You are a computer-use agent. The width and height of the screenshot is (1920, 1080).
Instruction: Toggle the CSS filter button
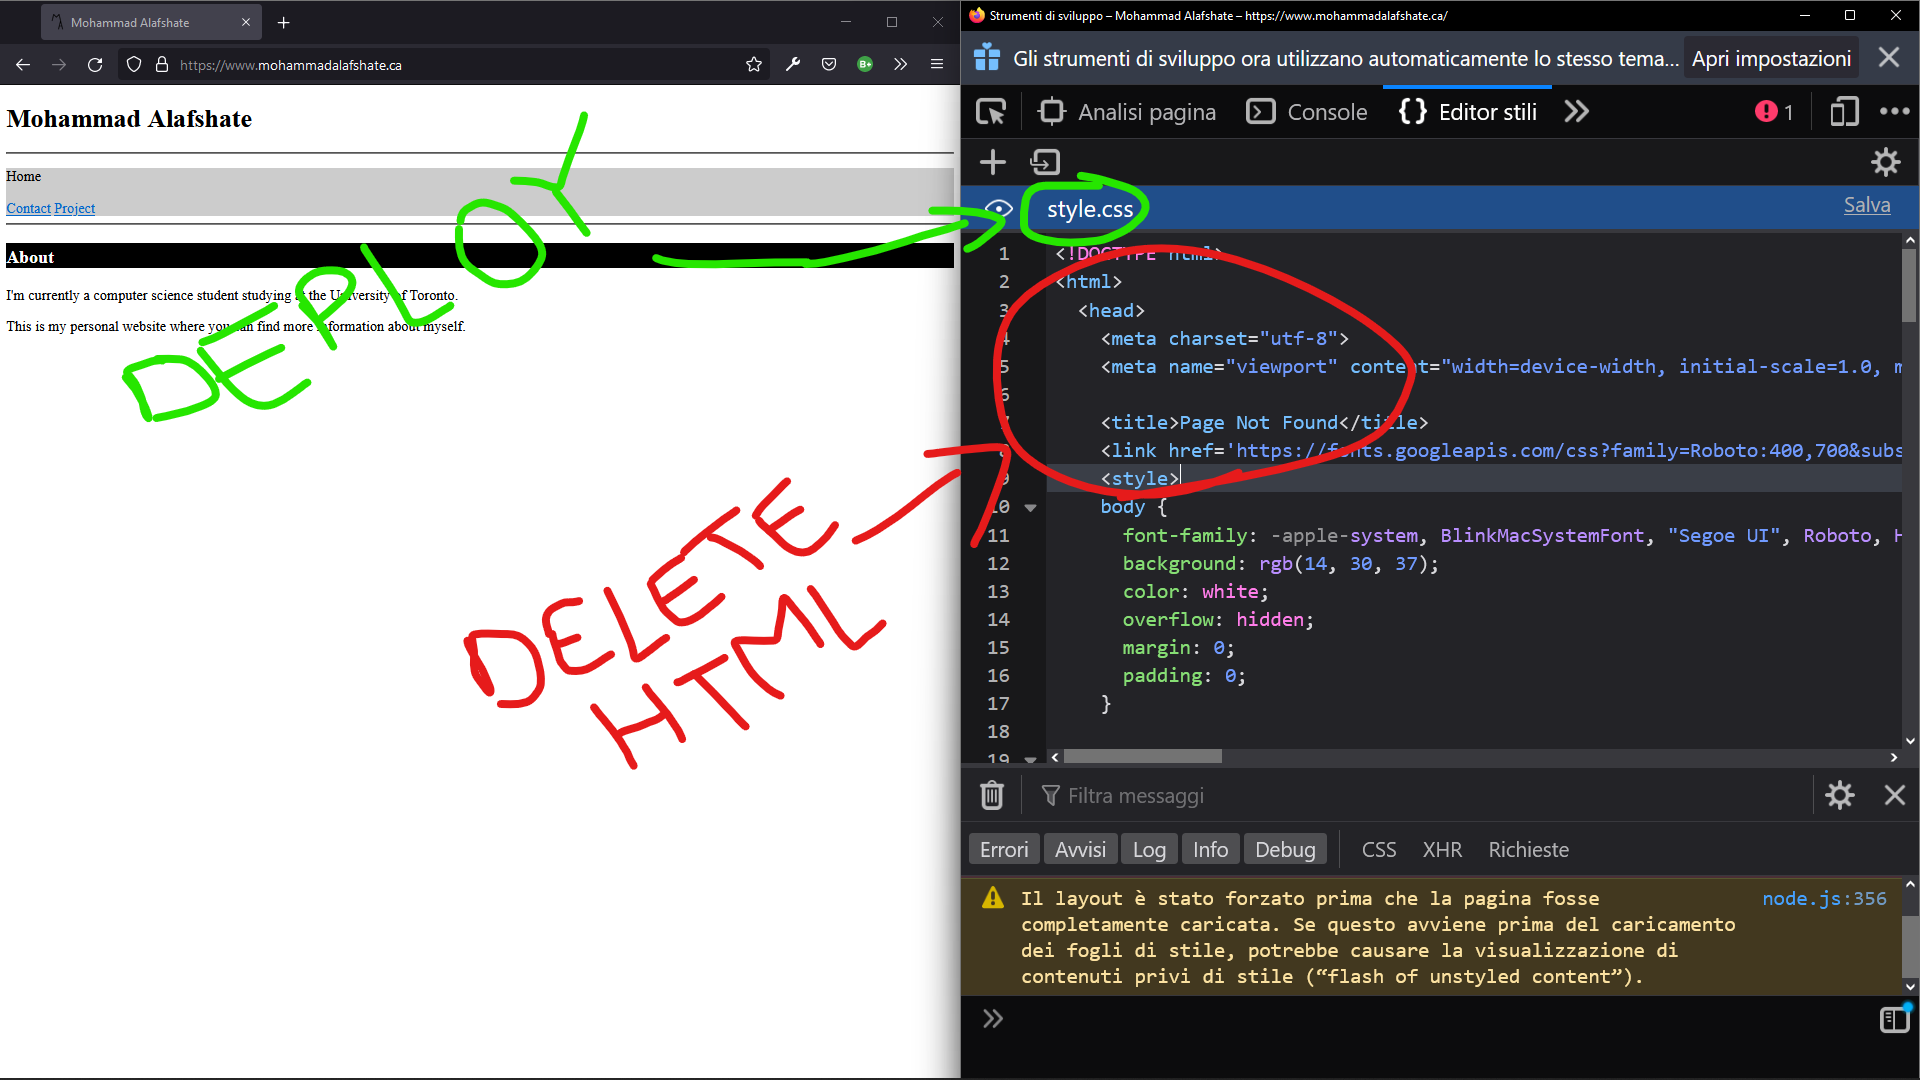click(1378, 849)
